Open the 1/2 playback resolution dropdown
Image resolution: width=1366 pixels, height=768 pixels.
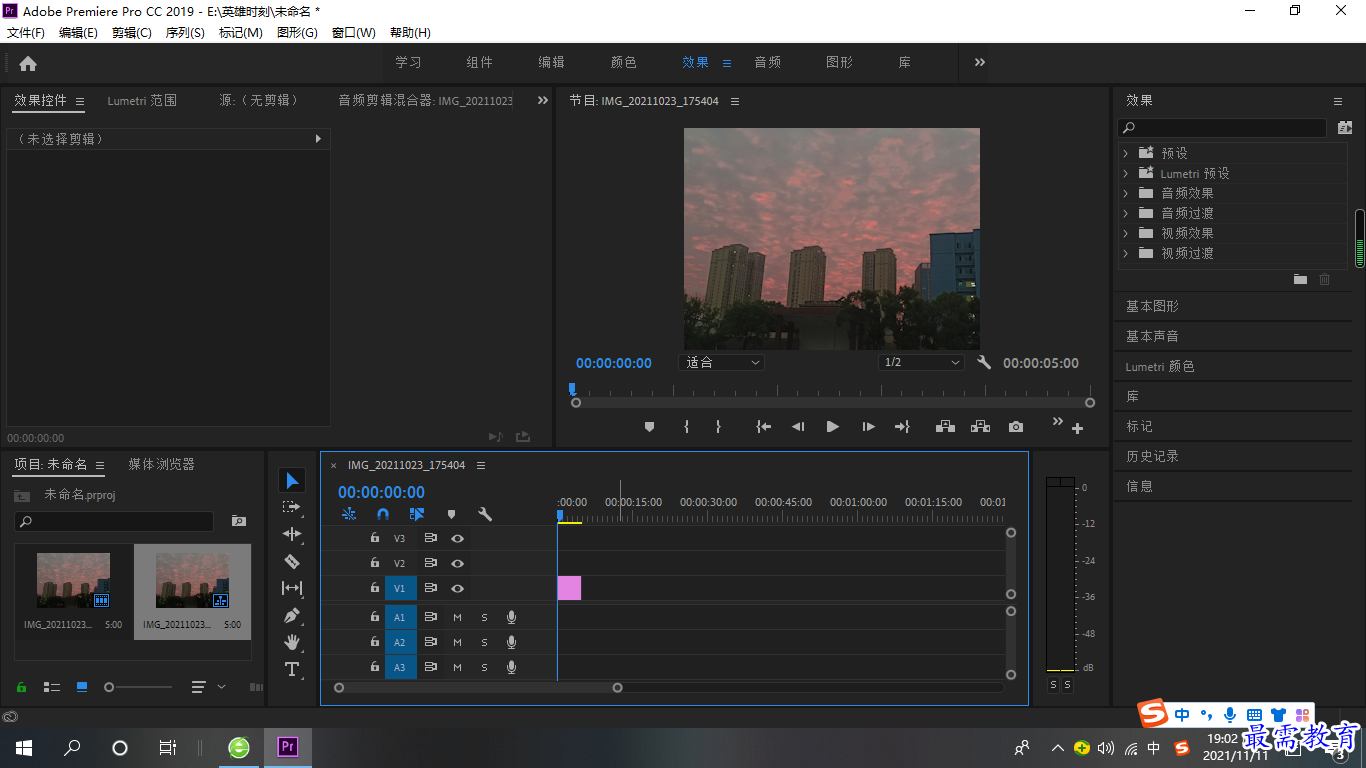(922, 363)
